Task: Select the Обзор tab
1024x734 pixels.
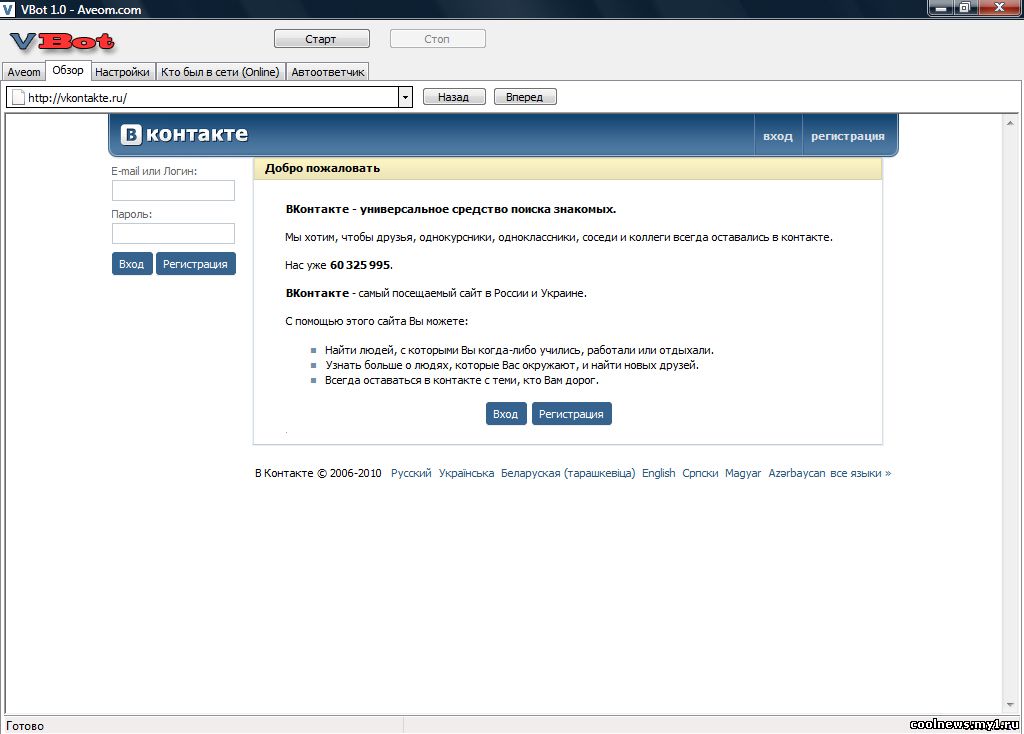Action: (x=68, y=71)
